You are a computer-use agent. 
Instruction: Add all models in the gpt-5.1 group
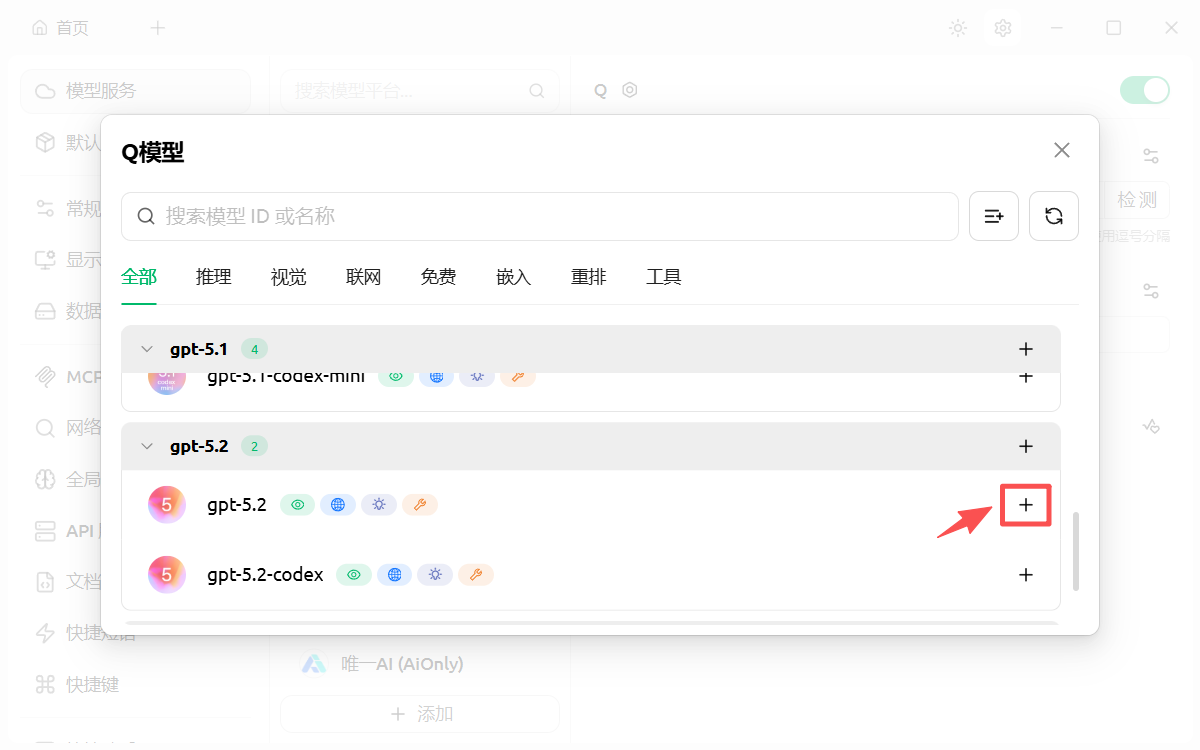[x=1025, y=349]
